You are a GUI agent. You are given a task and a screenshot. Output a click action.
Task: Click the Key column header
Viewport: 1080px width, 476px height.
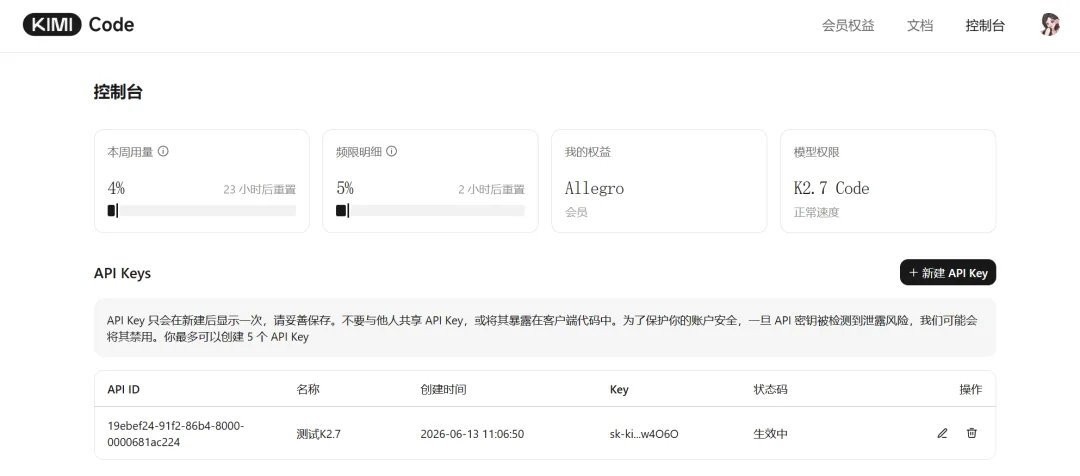point(619,389)
